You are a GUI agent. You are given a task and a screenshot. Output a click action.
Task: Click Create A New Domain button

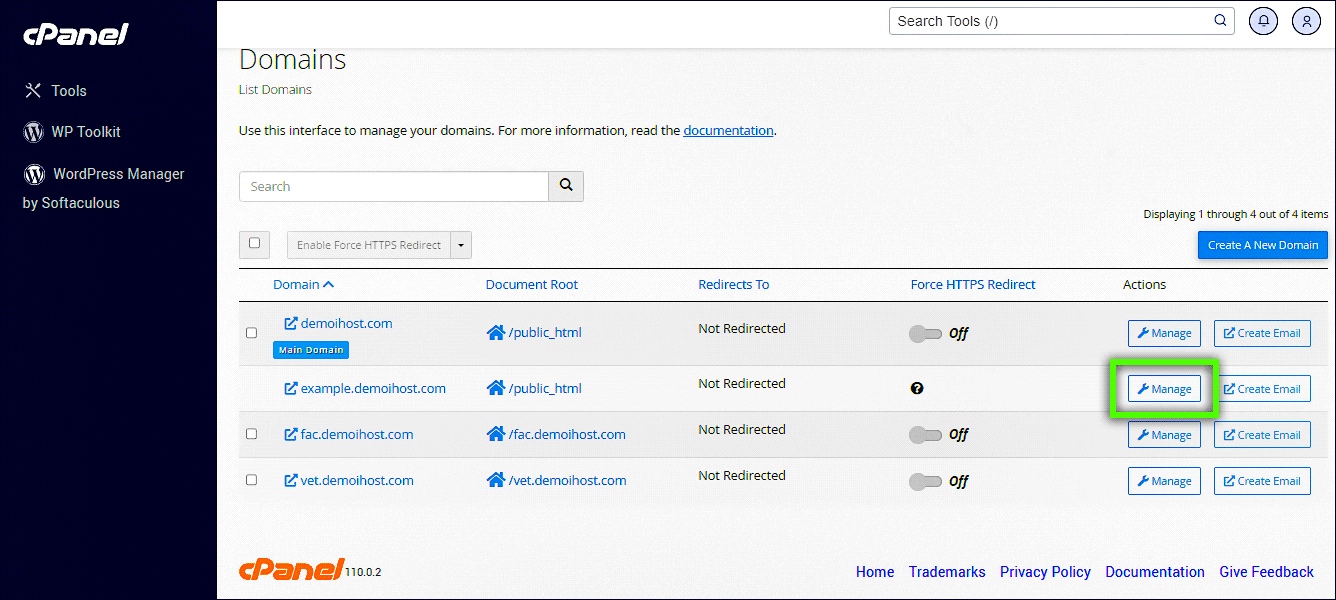point(1263,245)
